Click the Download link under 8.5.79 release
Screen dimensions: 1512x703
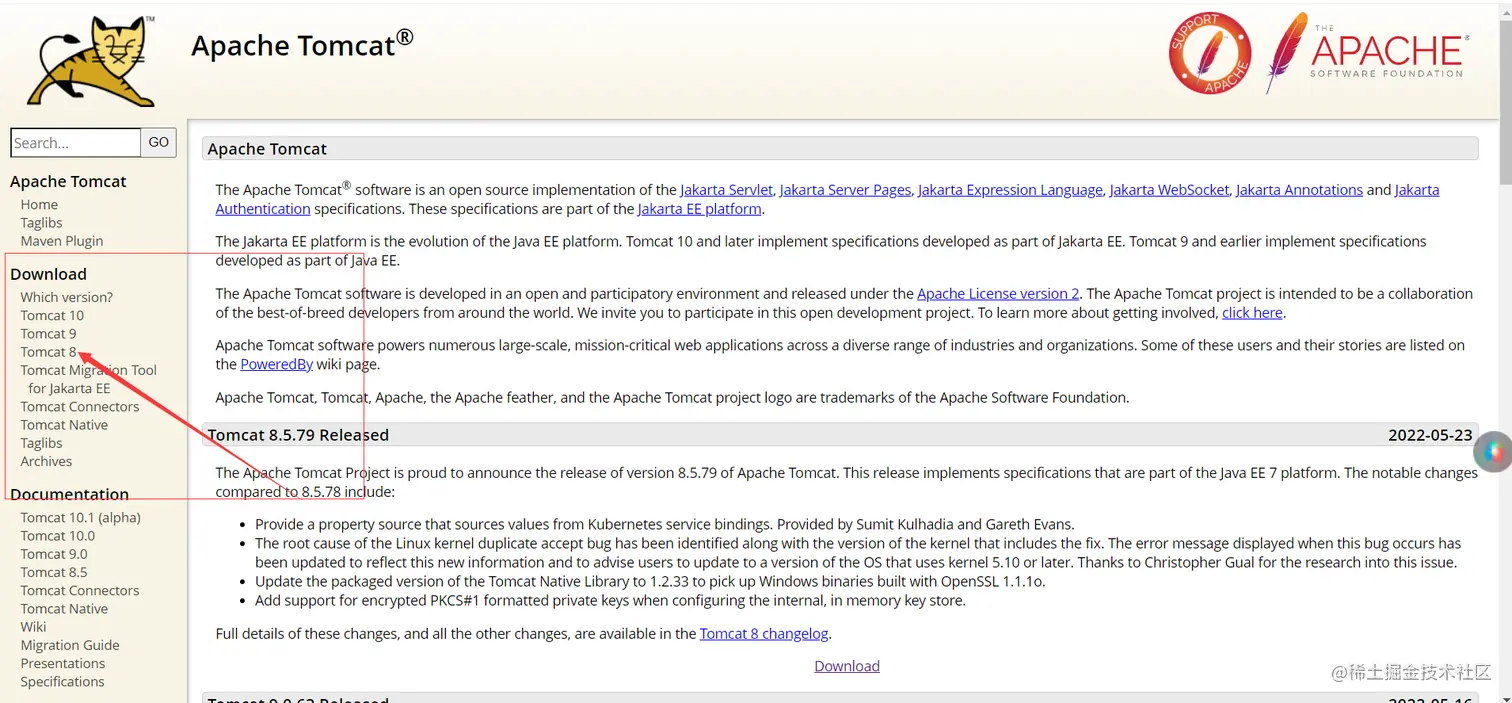pyautogui.click(x=847, y=666)
